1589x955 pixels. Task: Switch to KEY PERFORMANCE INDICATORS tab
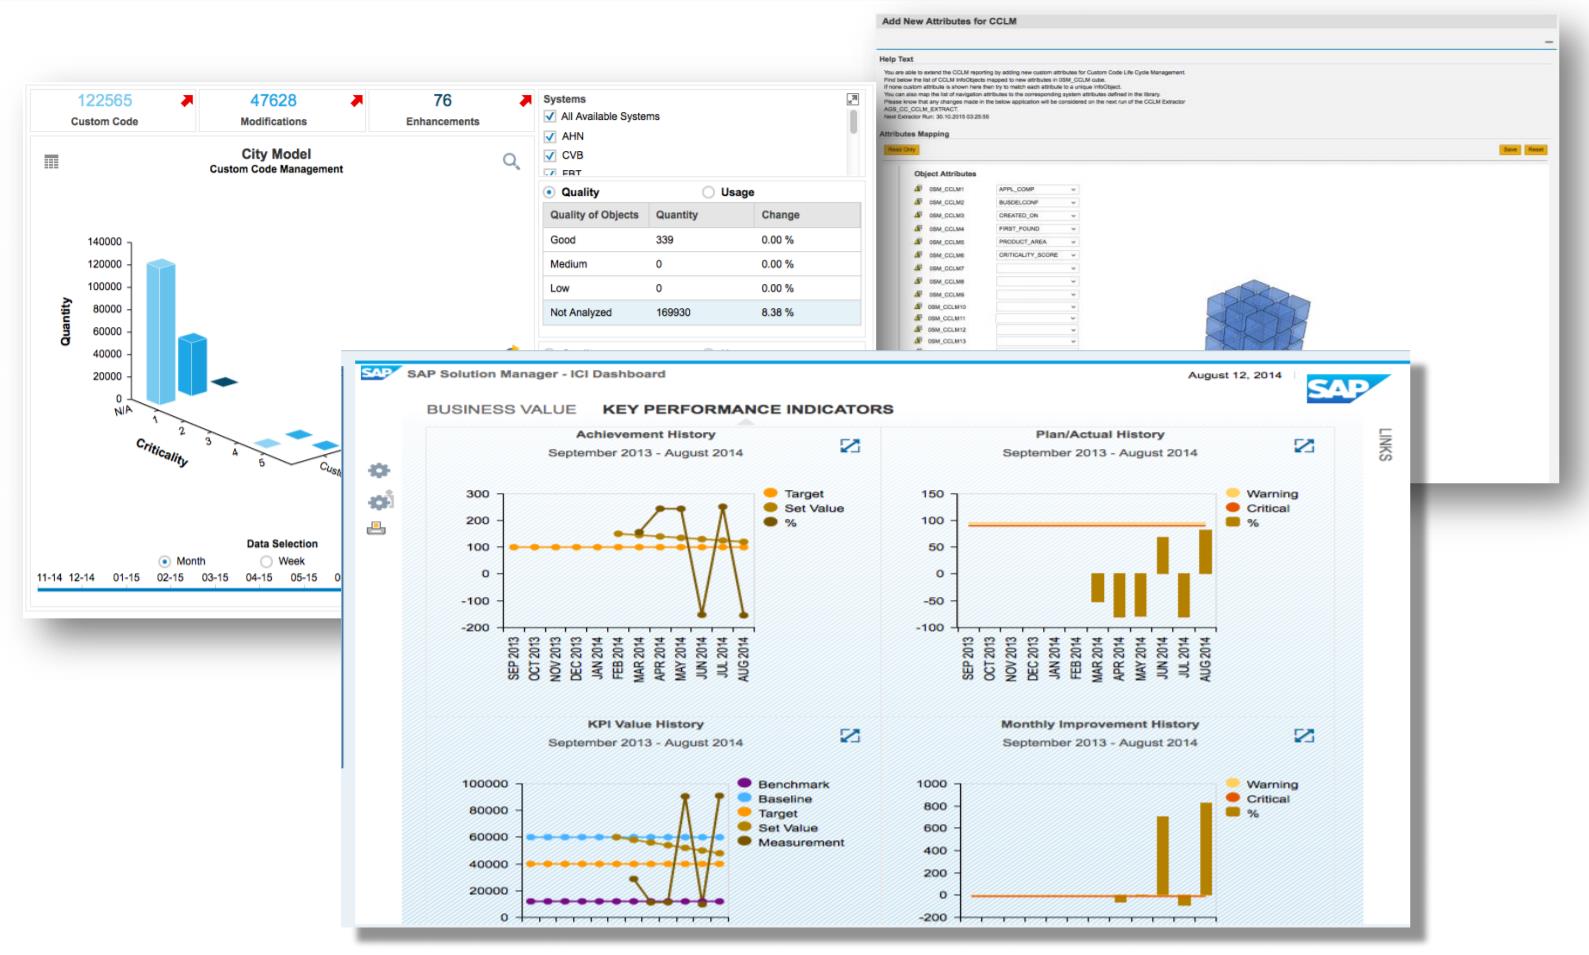coord(748,409)
